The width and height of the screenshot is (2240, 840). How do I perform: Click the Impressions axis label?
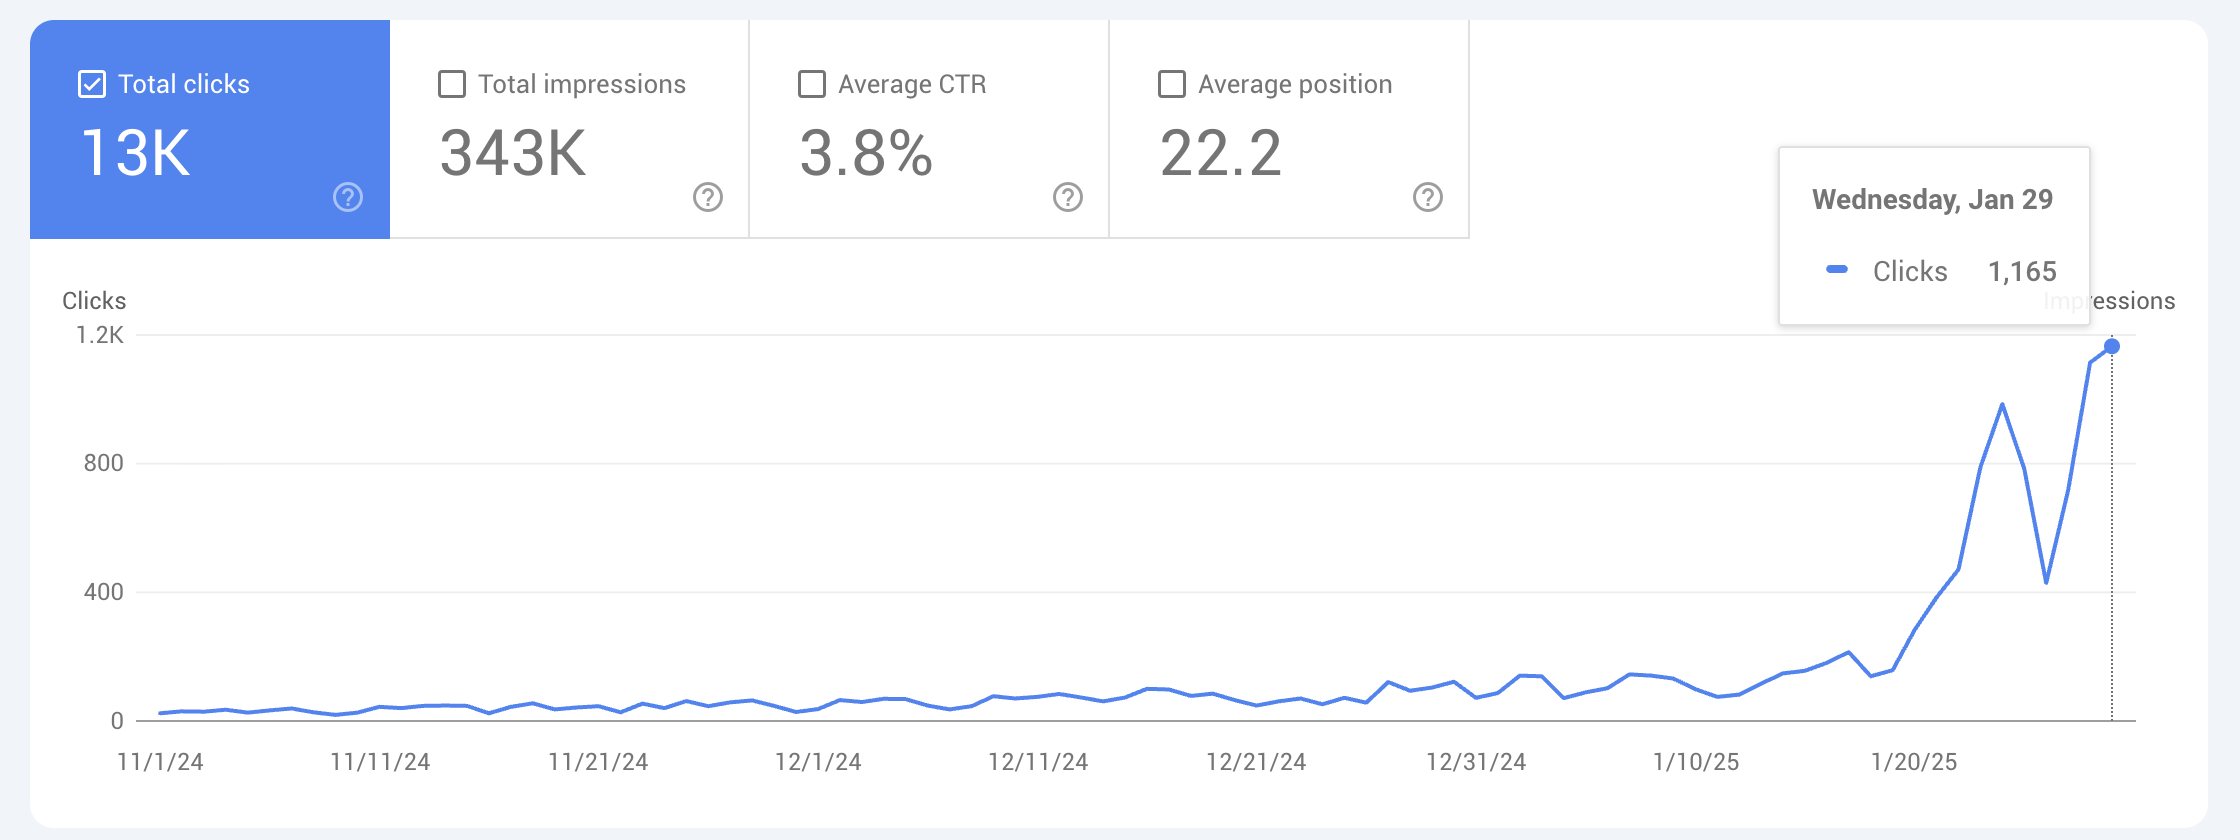click(x=2110, y=300)
